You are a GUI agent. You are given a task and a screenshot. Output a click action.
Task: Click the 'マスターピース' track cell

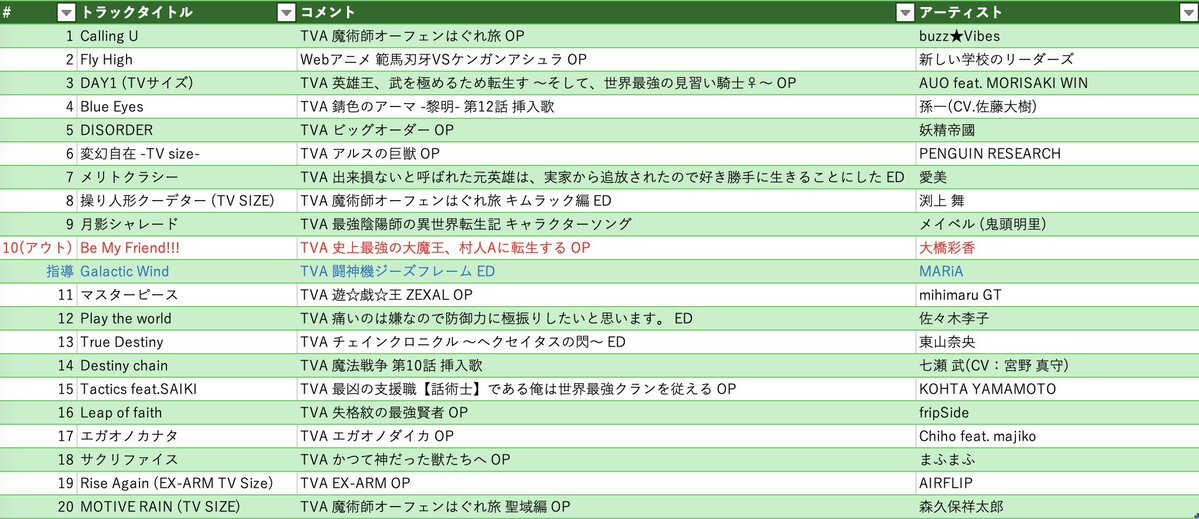tap(186, 295)
